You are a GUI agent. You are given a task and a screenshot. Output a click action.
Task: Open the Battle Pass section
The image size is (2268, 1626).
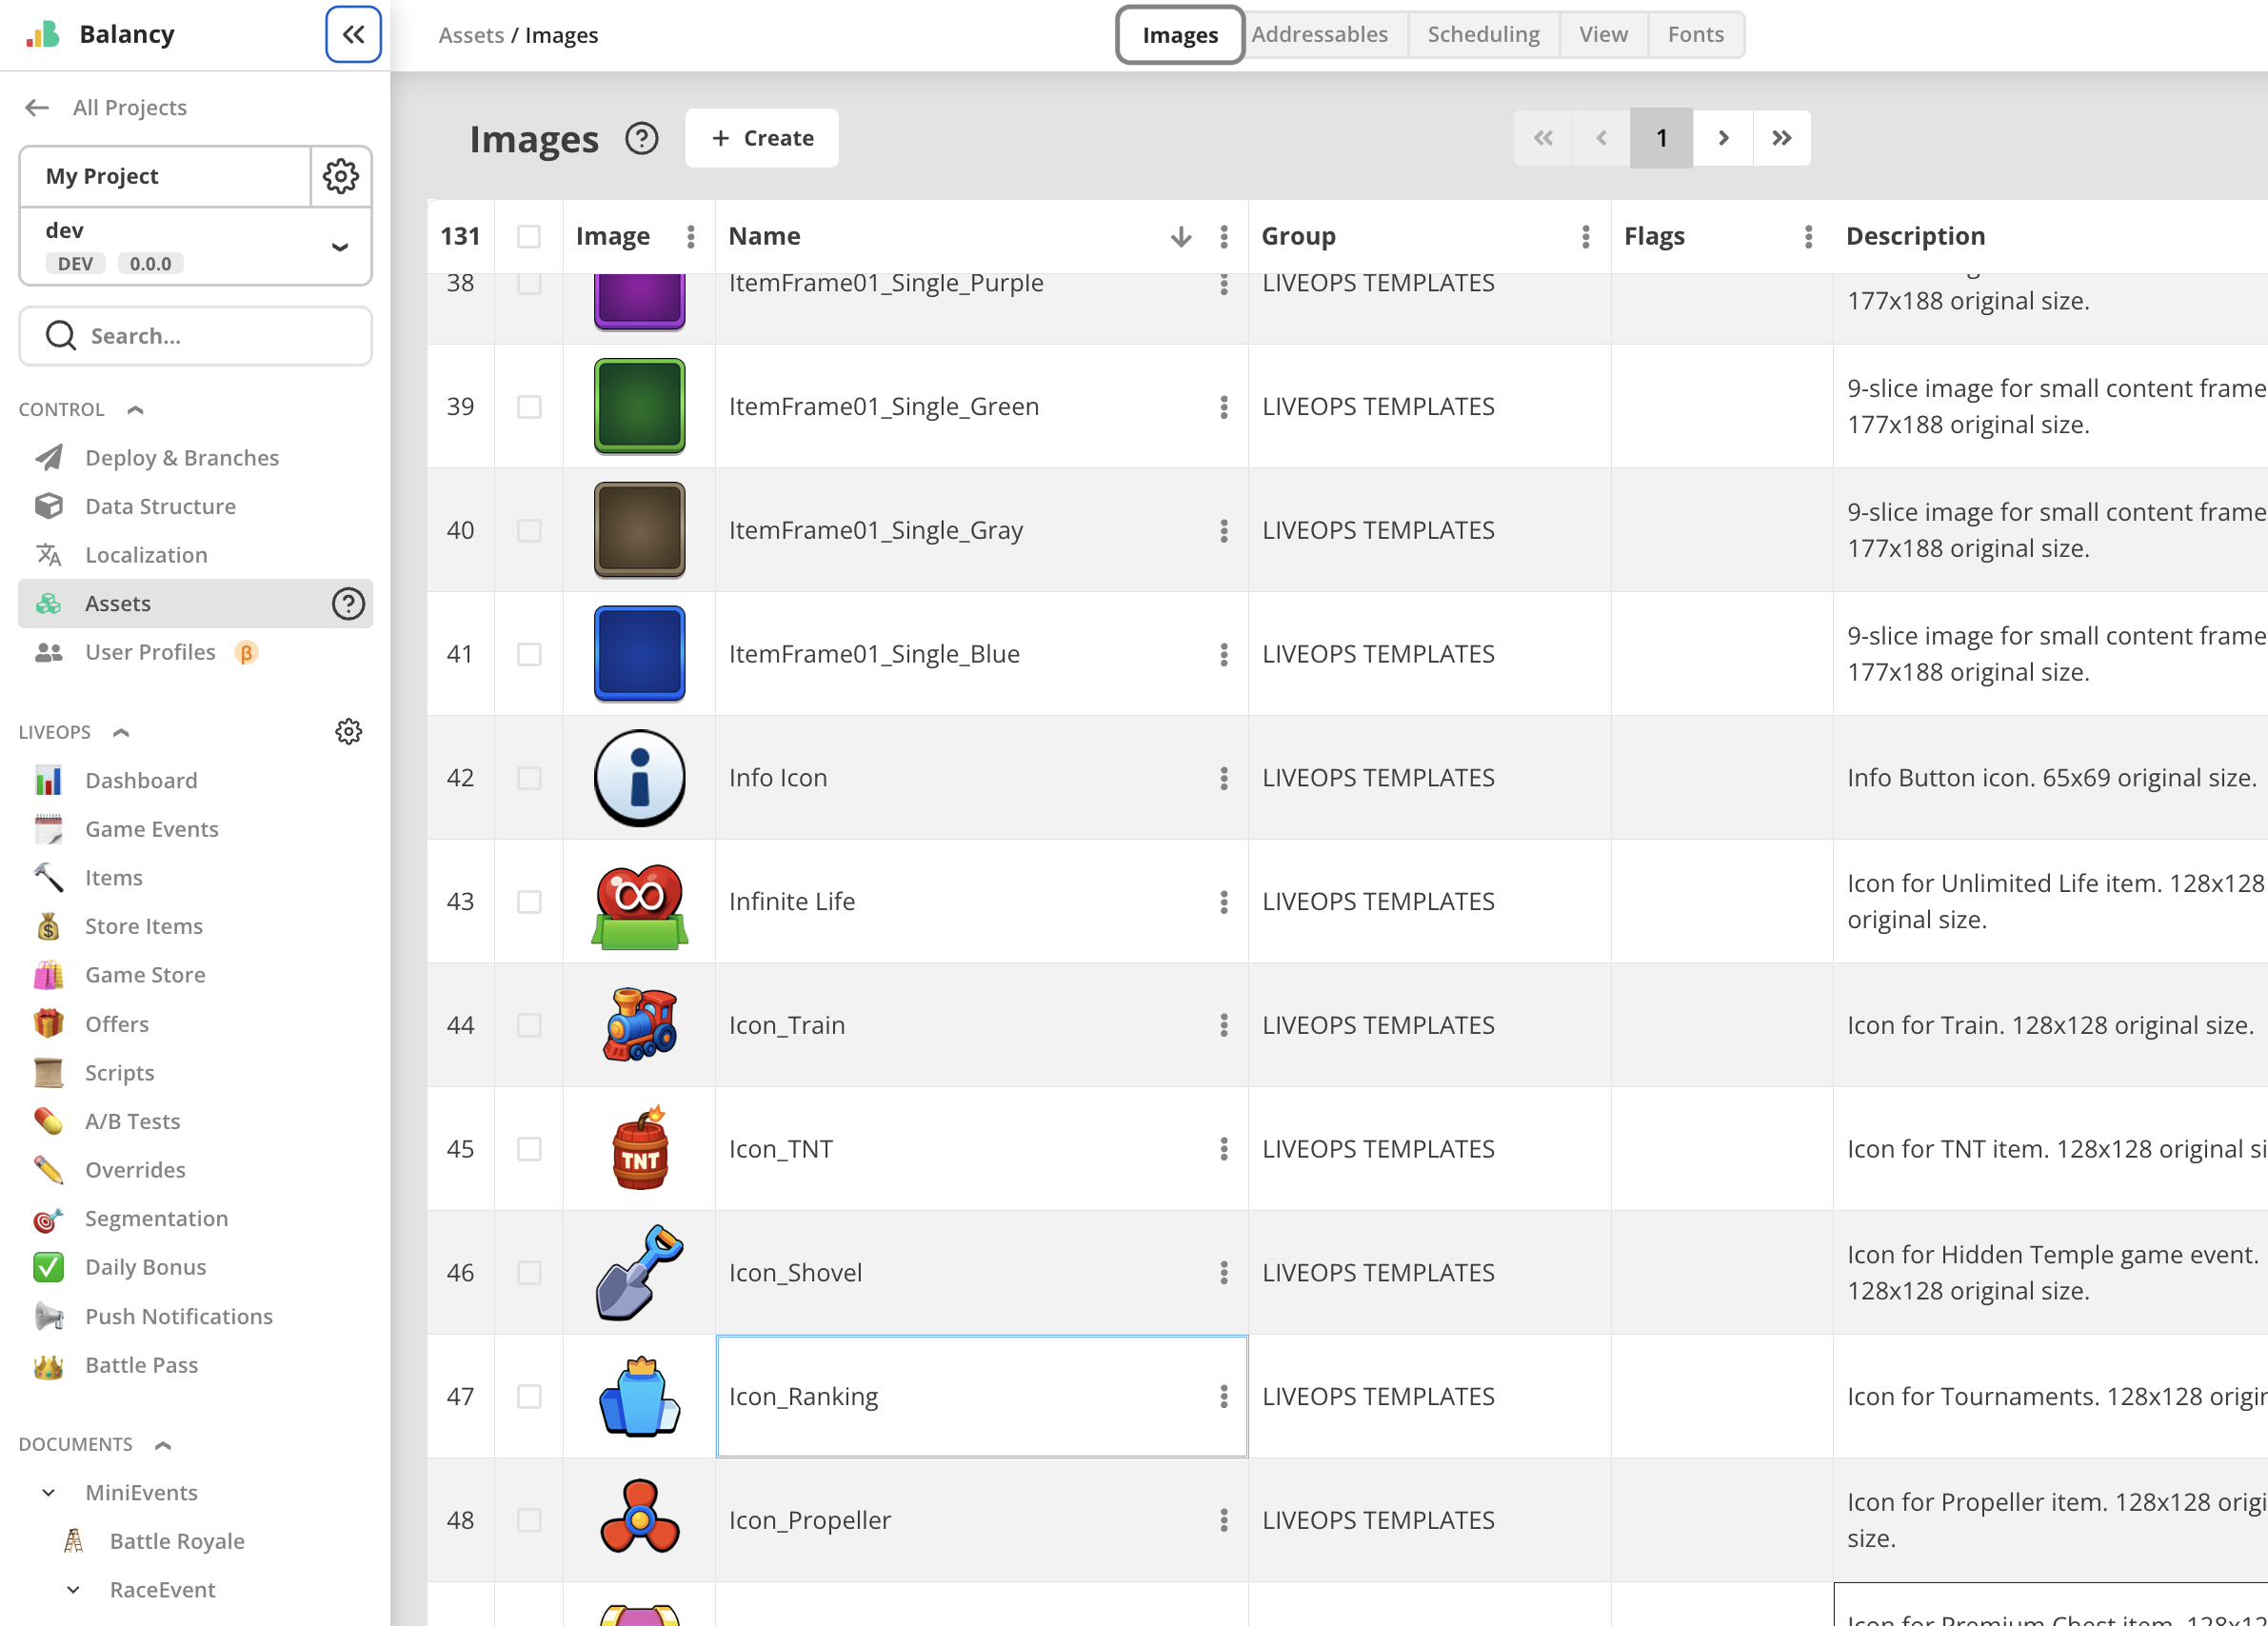tap(141, 1364)
